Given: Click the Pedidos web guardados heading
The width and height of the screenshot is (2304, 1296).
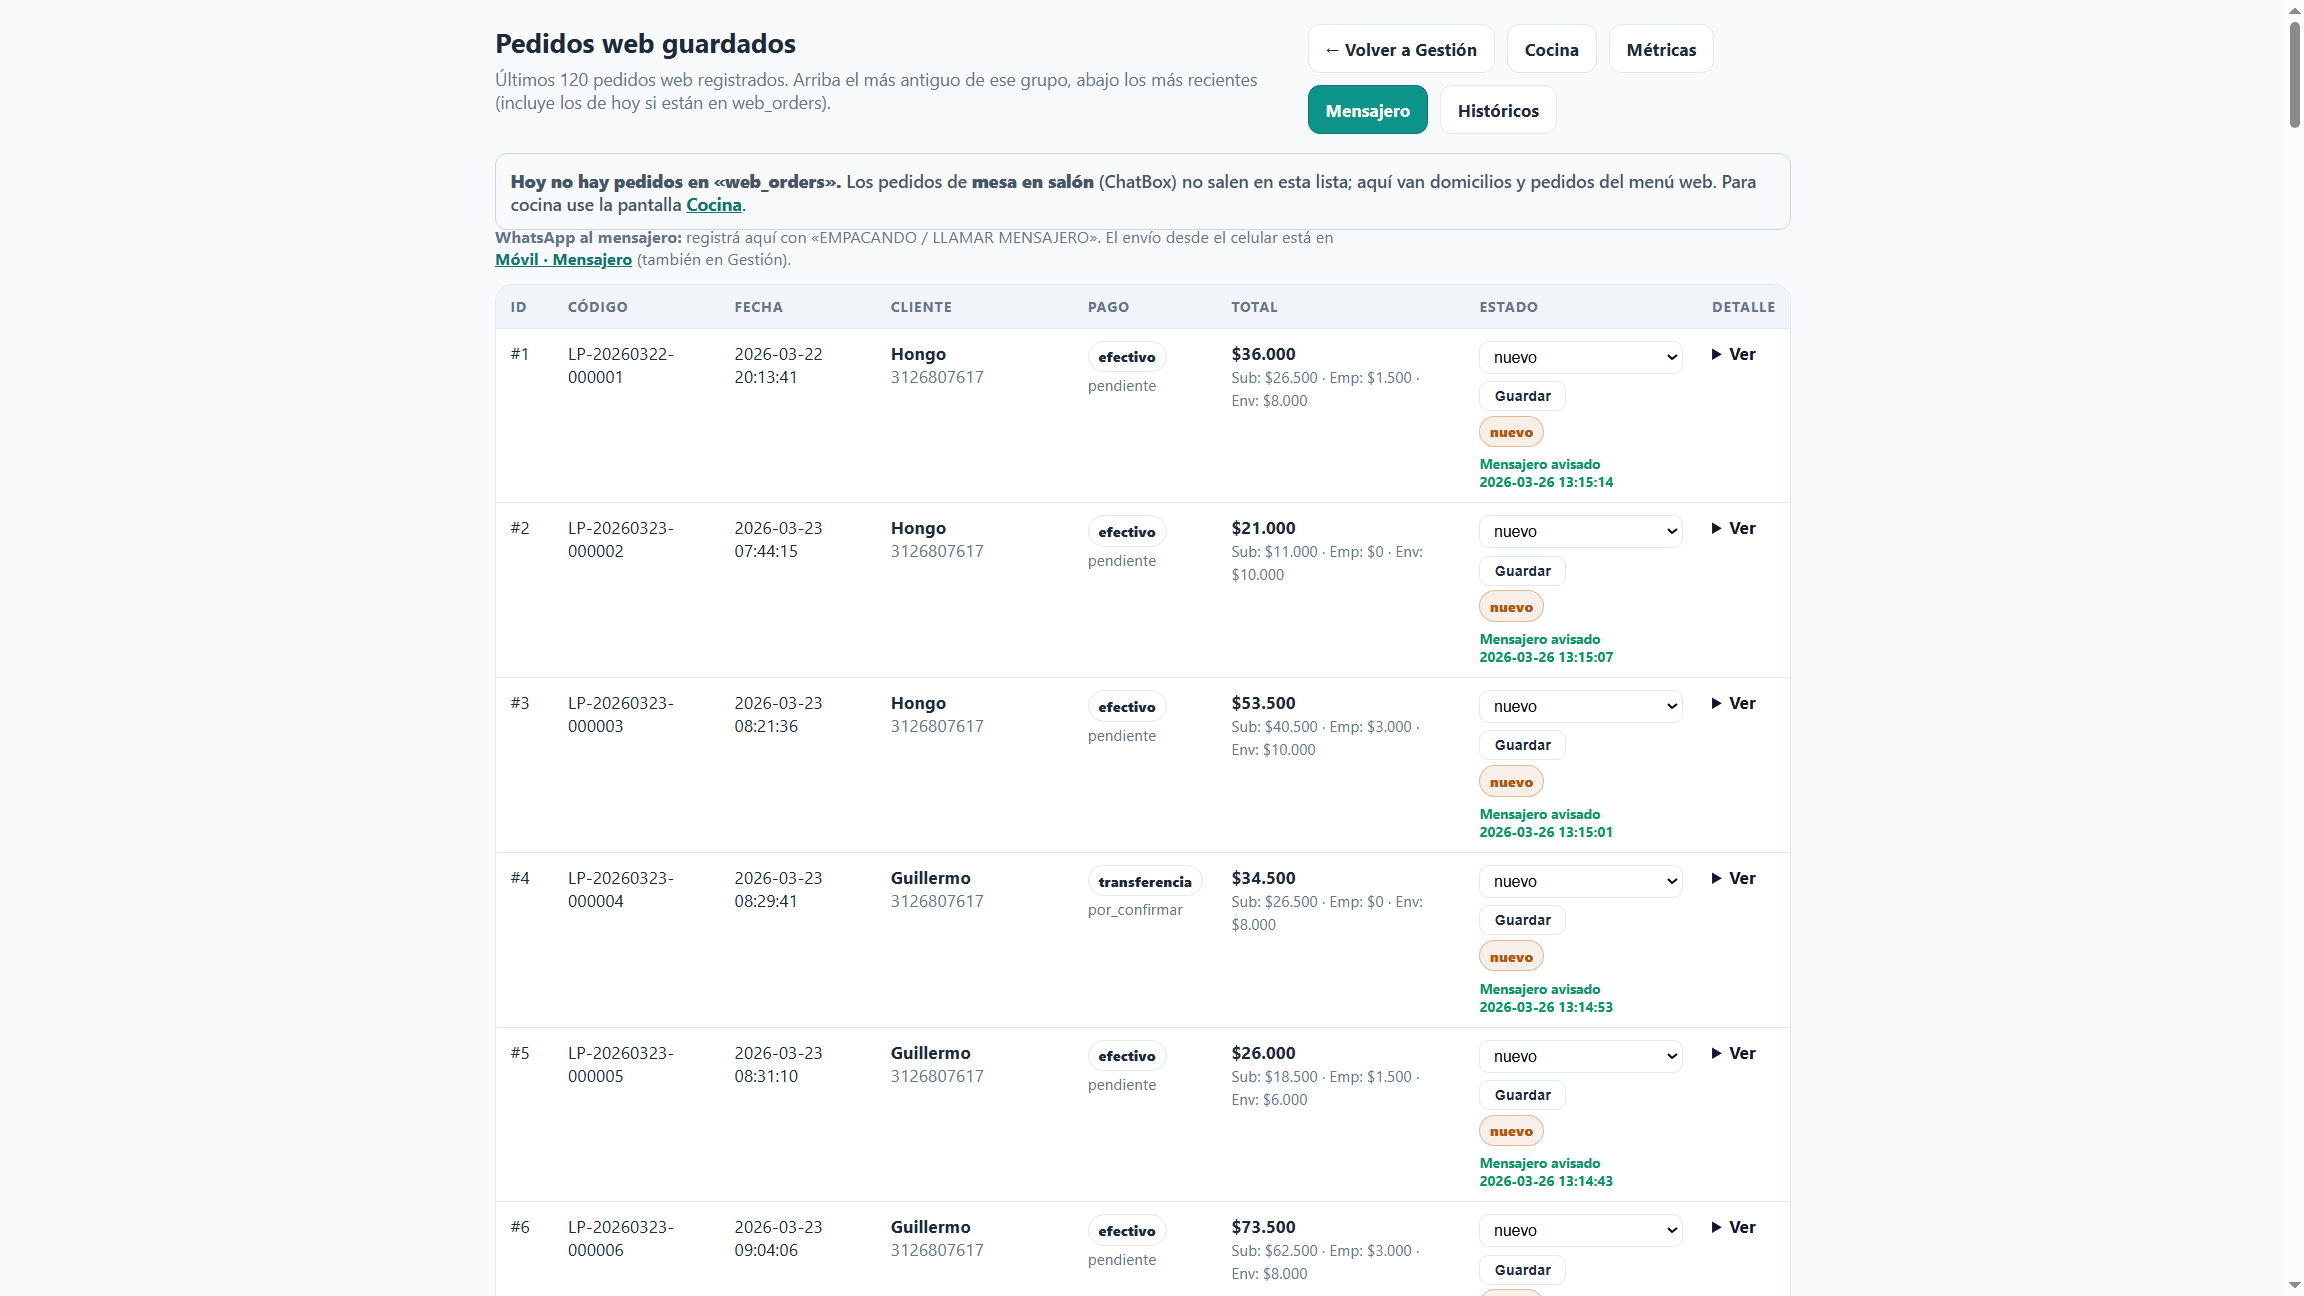Looking at the screenshot, I should coord(645,44).
